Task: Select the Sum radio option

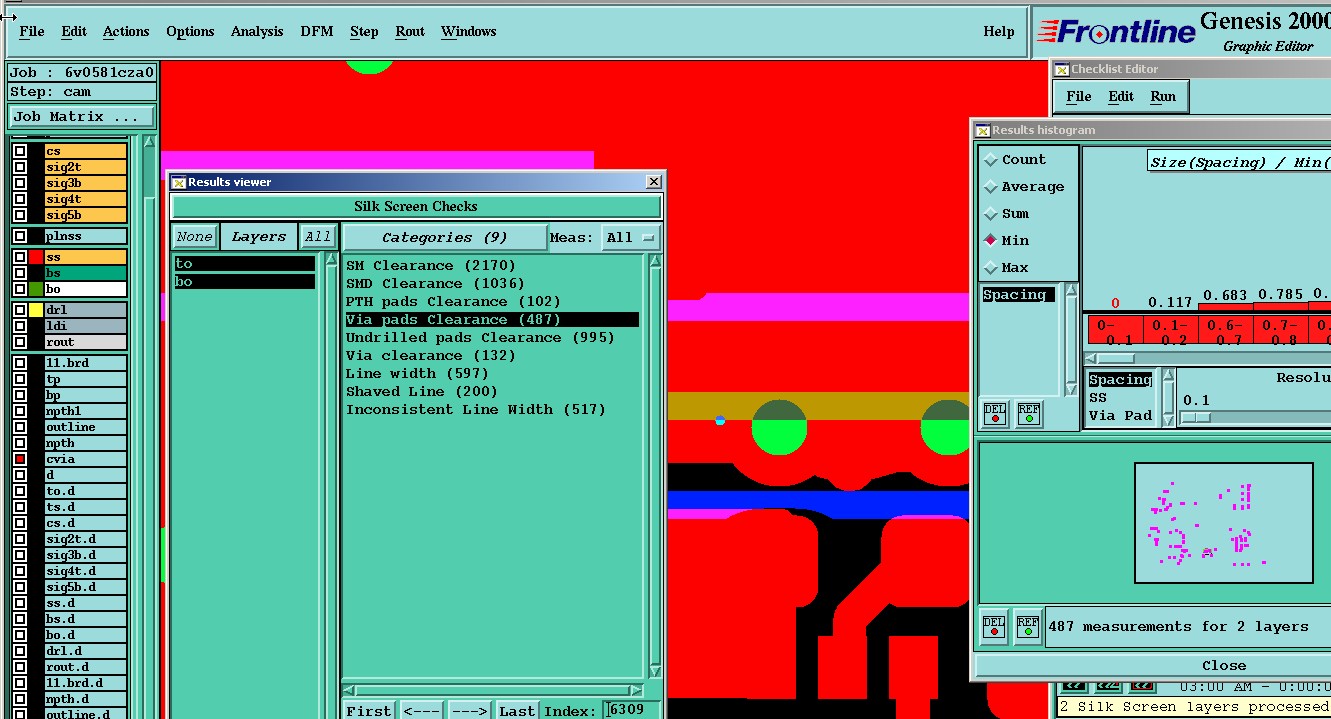Action: 992,214
